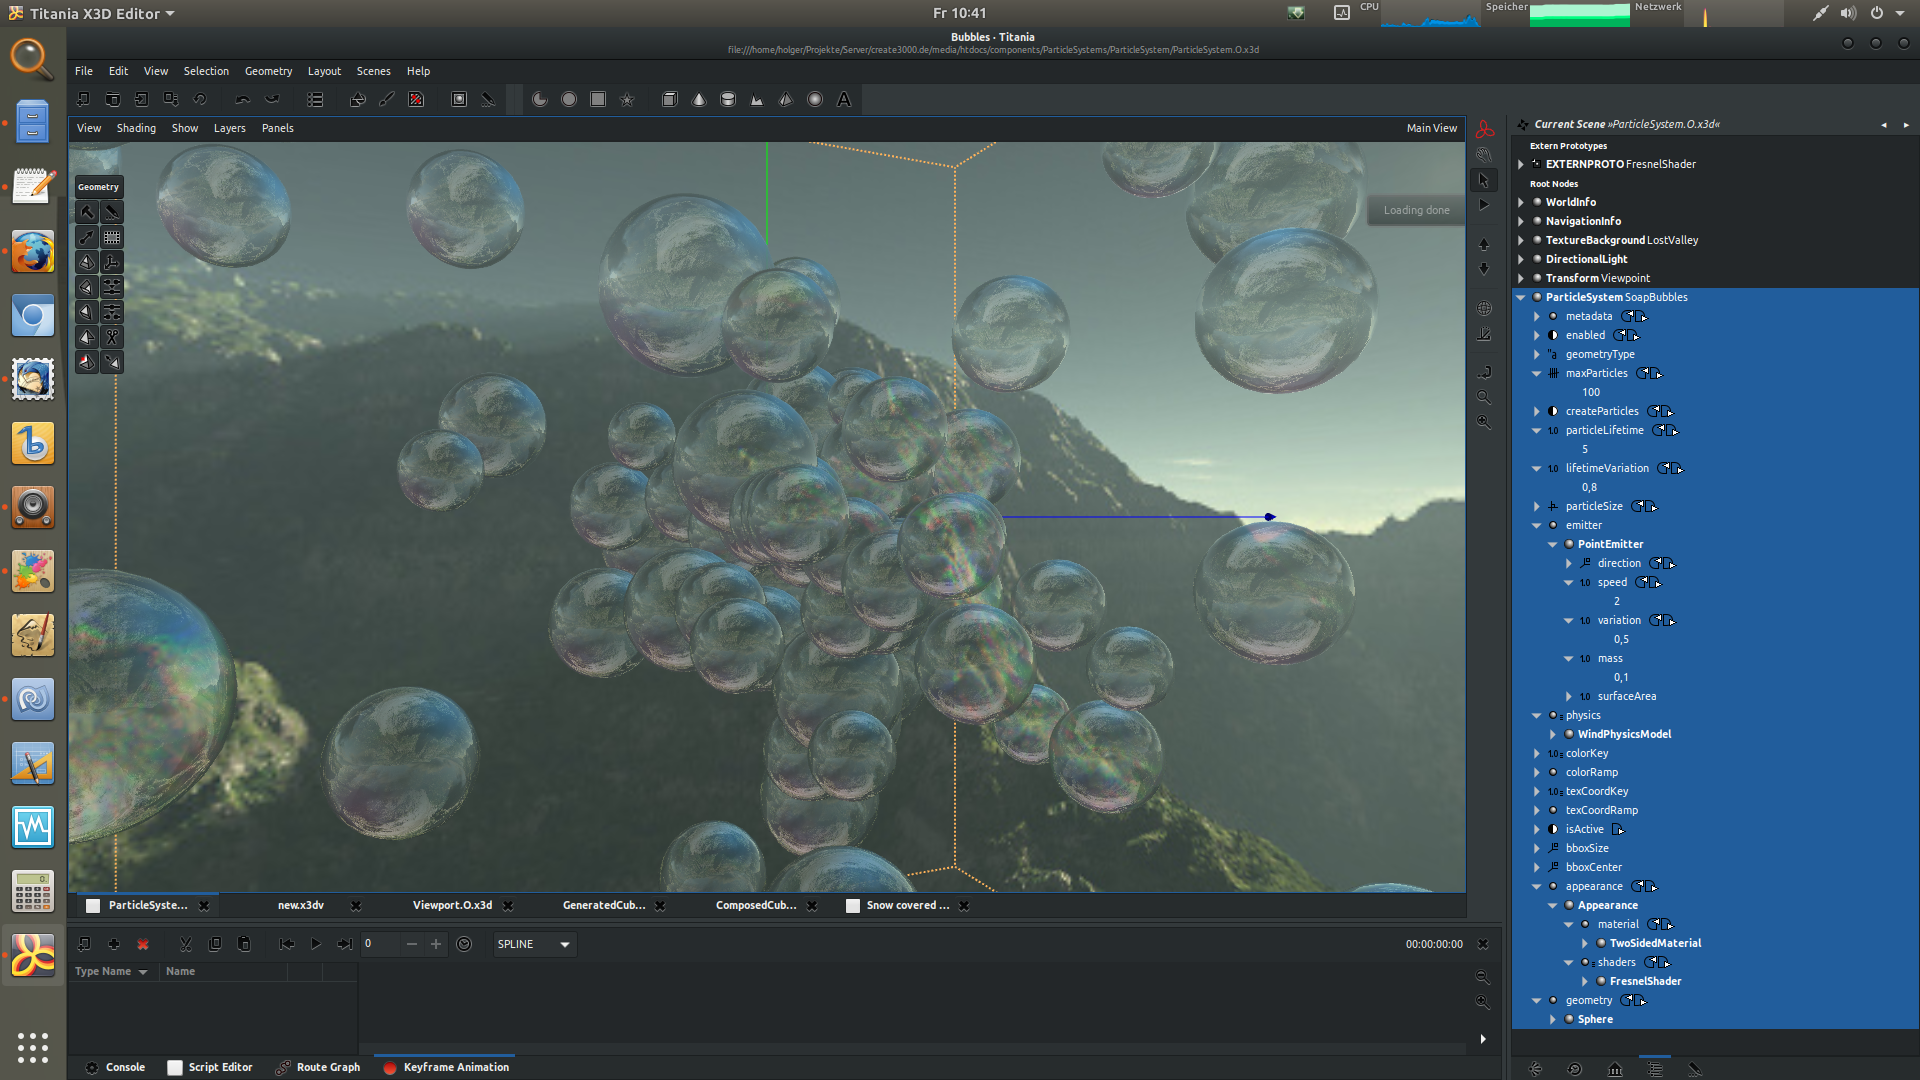Open the Geometry menu
Viewport: 1920px width, 1080px height.
tap(268, 71)
